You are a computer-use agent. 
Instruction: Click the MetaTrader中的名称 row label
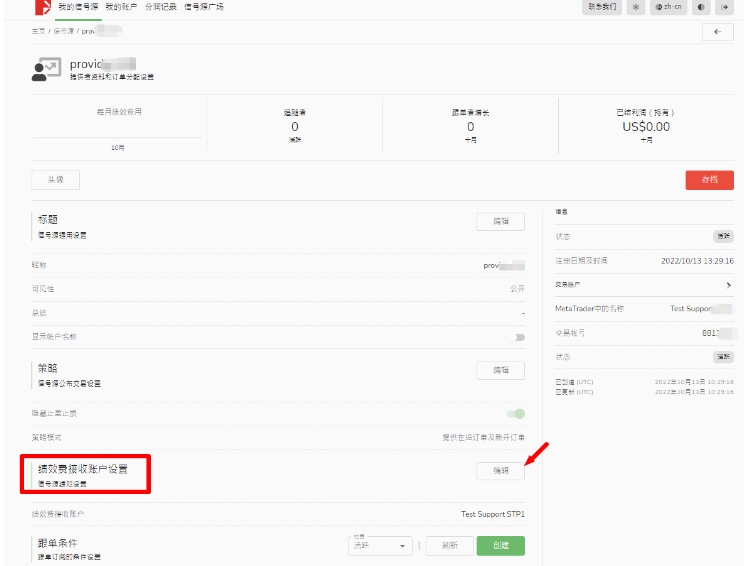589,309
